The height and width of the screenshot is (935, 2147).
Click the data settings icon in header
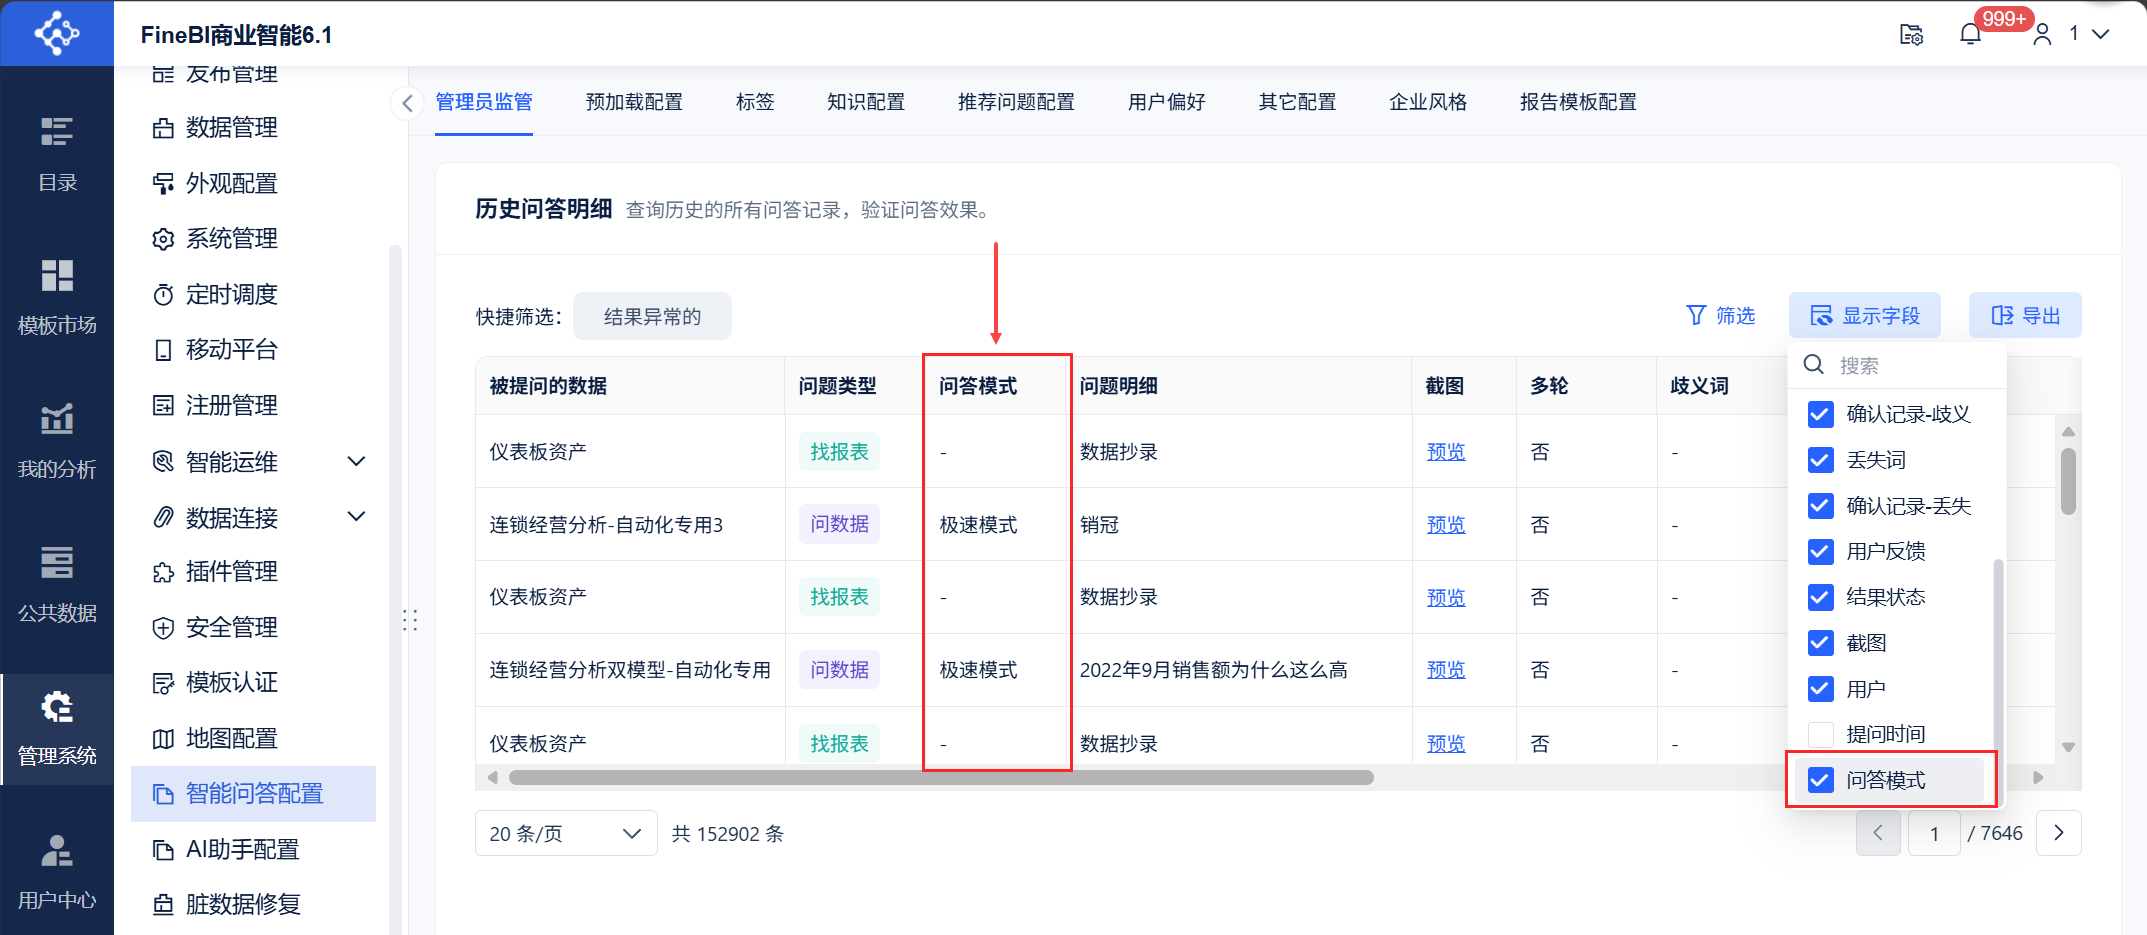[1911, 34]
